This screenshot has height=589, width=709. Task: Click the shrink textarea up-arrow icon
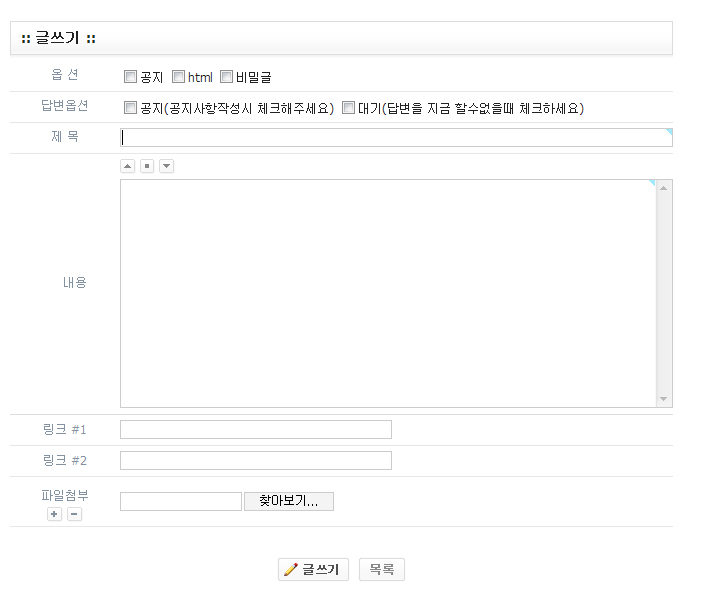tap(128, 166)
